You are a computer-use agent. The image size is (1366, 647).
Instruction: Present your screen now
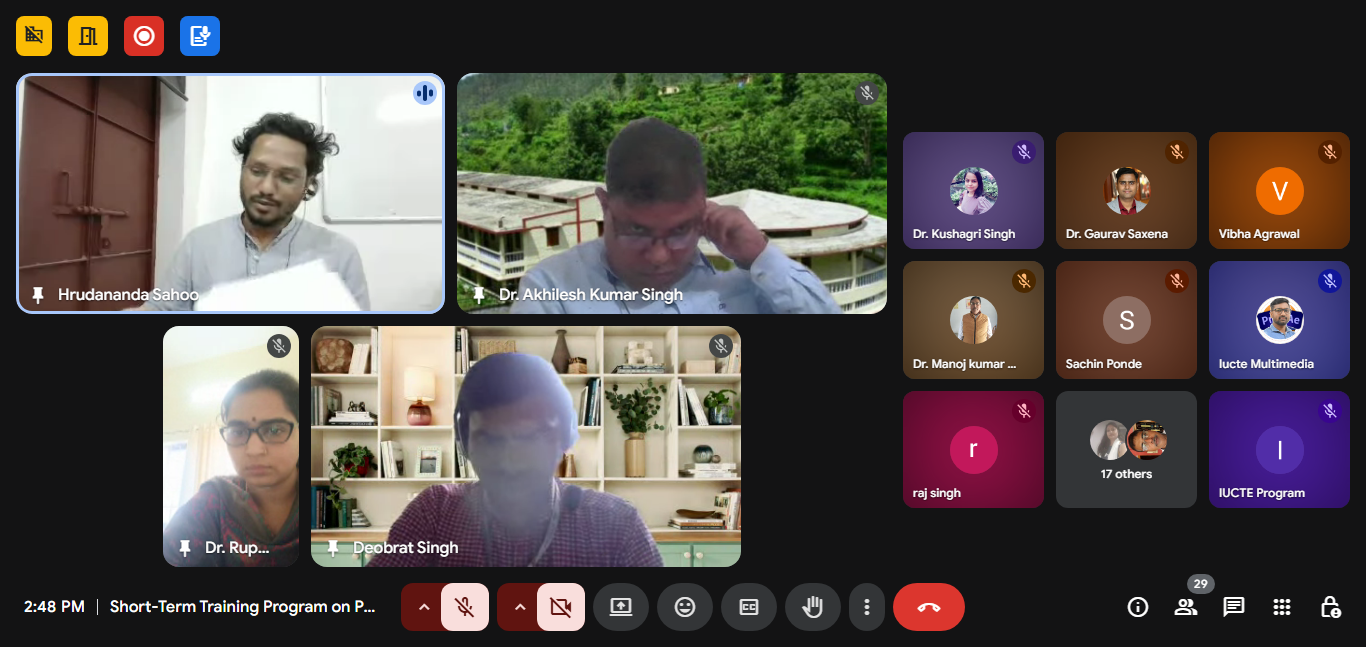tap(621, 607)
